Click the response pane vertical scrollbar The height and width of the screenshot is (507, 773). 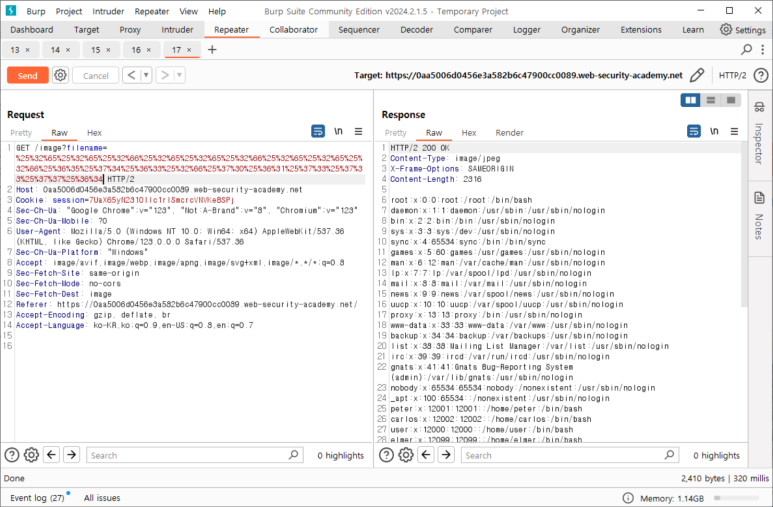[744, 224]
